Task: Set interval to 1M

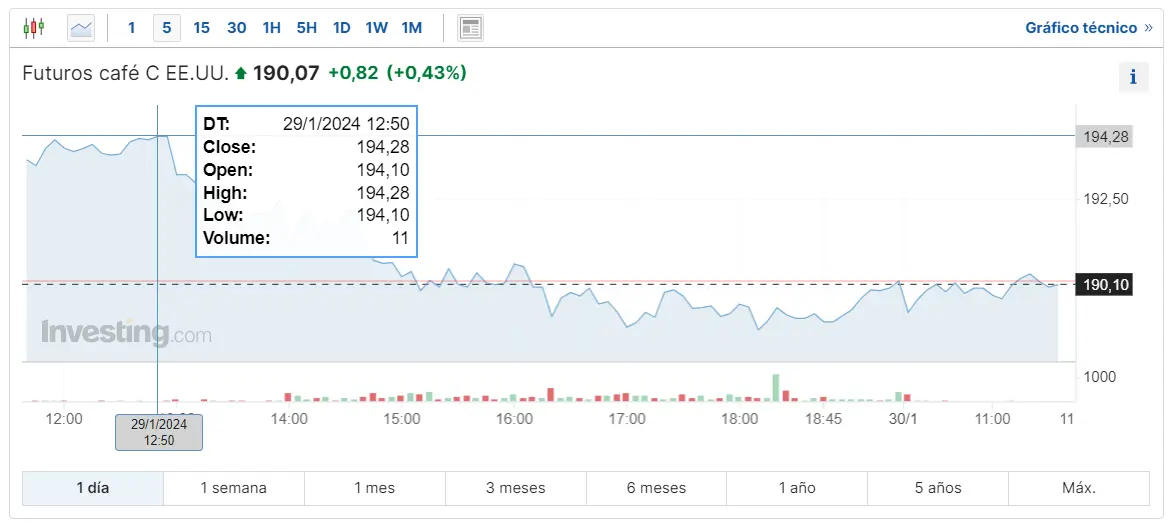Action: 411,28
